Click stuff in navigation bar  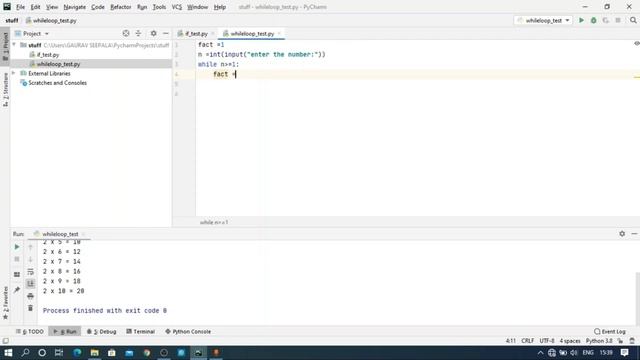tap(12, 20)
